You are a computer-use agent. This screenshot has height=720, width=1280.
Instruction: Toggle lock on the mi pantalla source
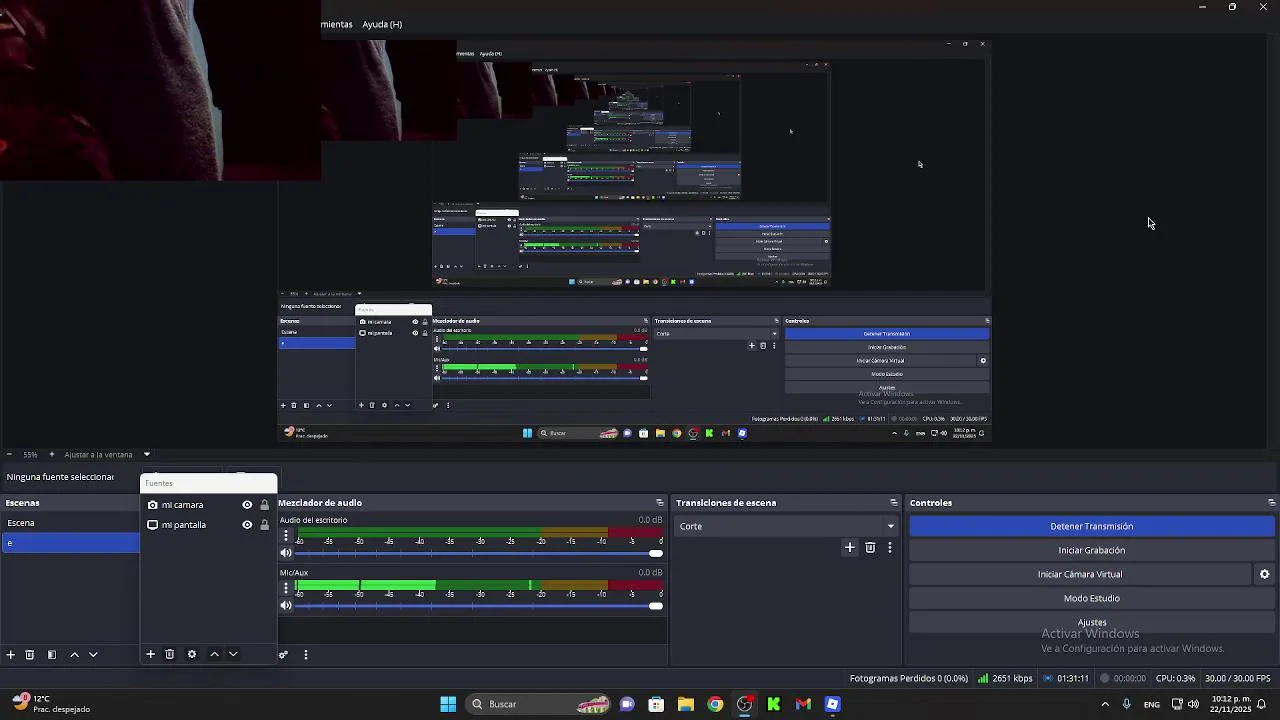(265, 525)
